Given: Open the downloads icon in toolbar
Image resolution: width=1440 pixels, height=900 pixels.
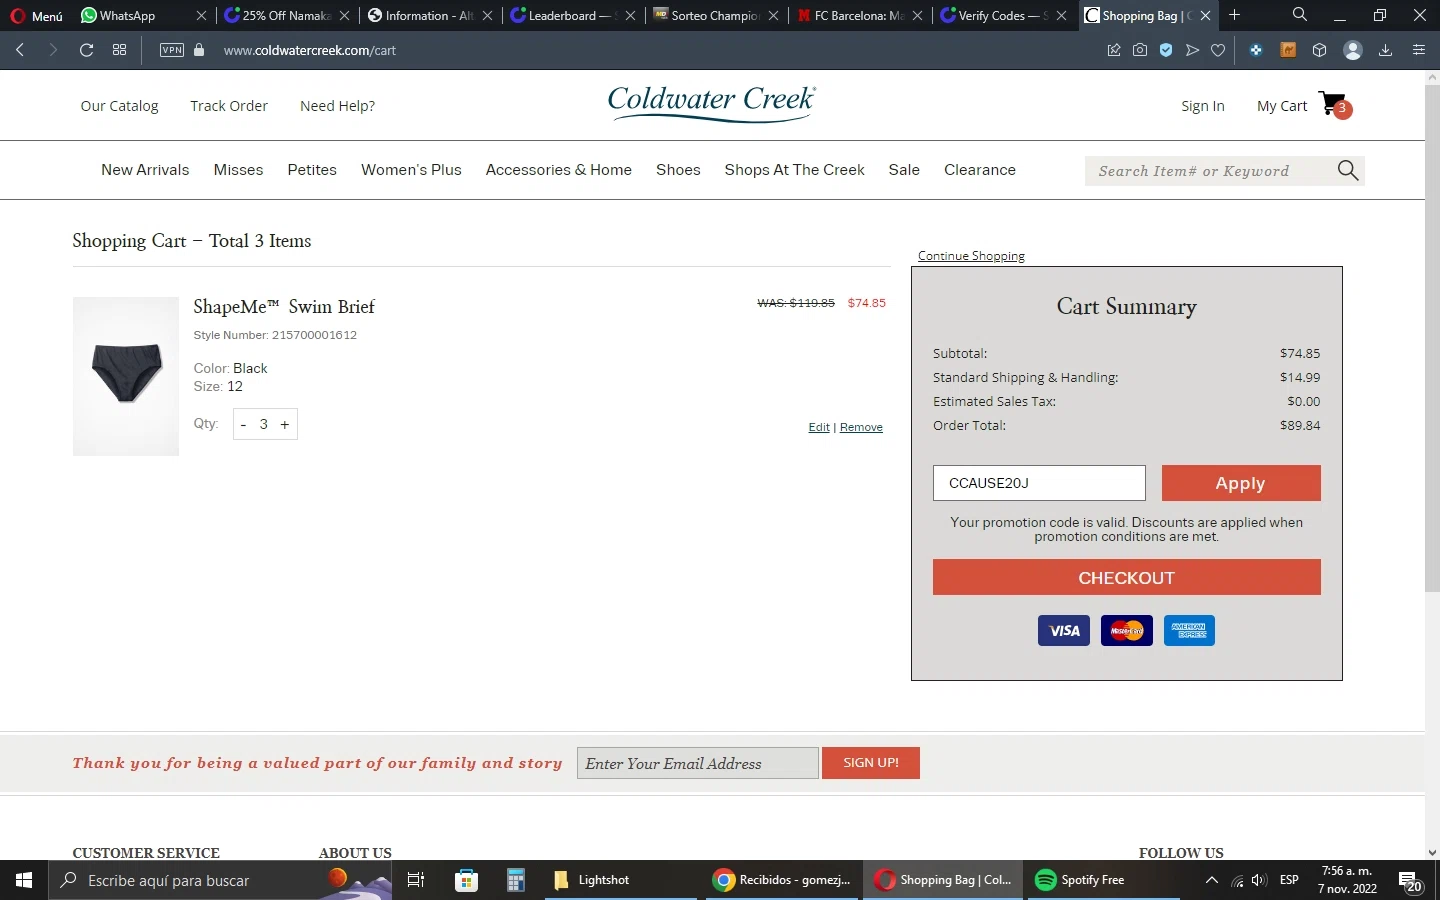Looking at the screenshot, I should coord(1386,50).
